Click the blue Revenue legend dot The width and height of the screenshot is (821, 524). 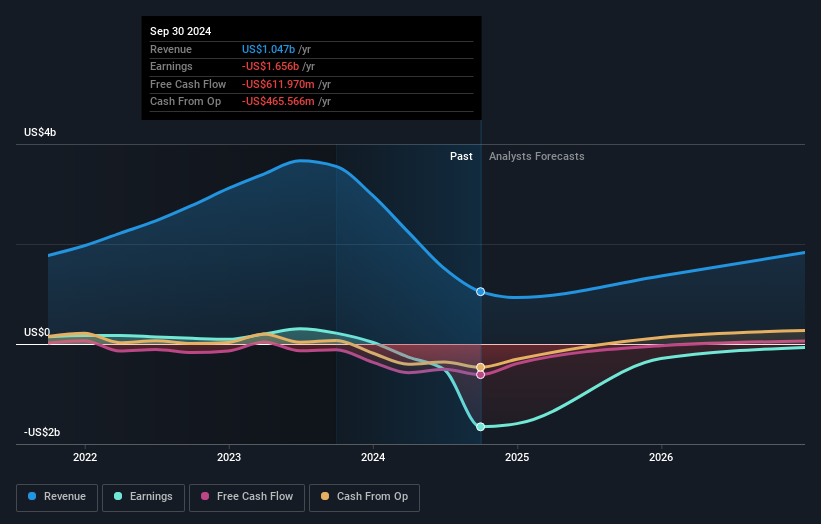pyautogui.click(x=32, y=496)
